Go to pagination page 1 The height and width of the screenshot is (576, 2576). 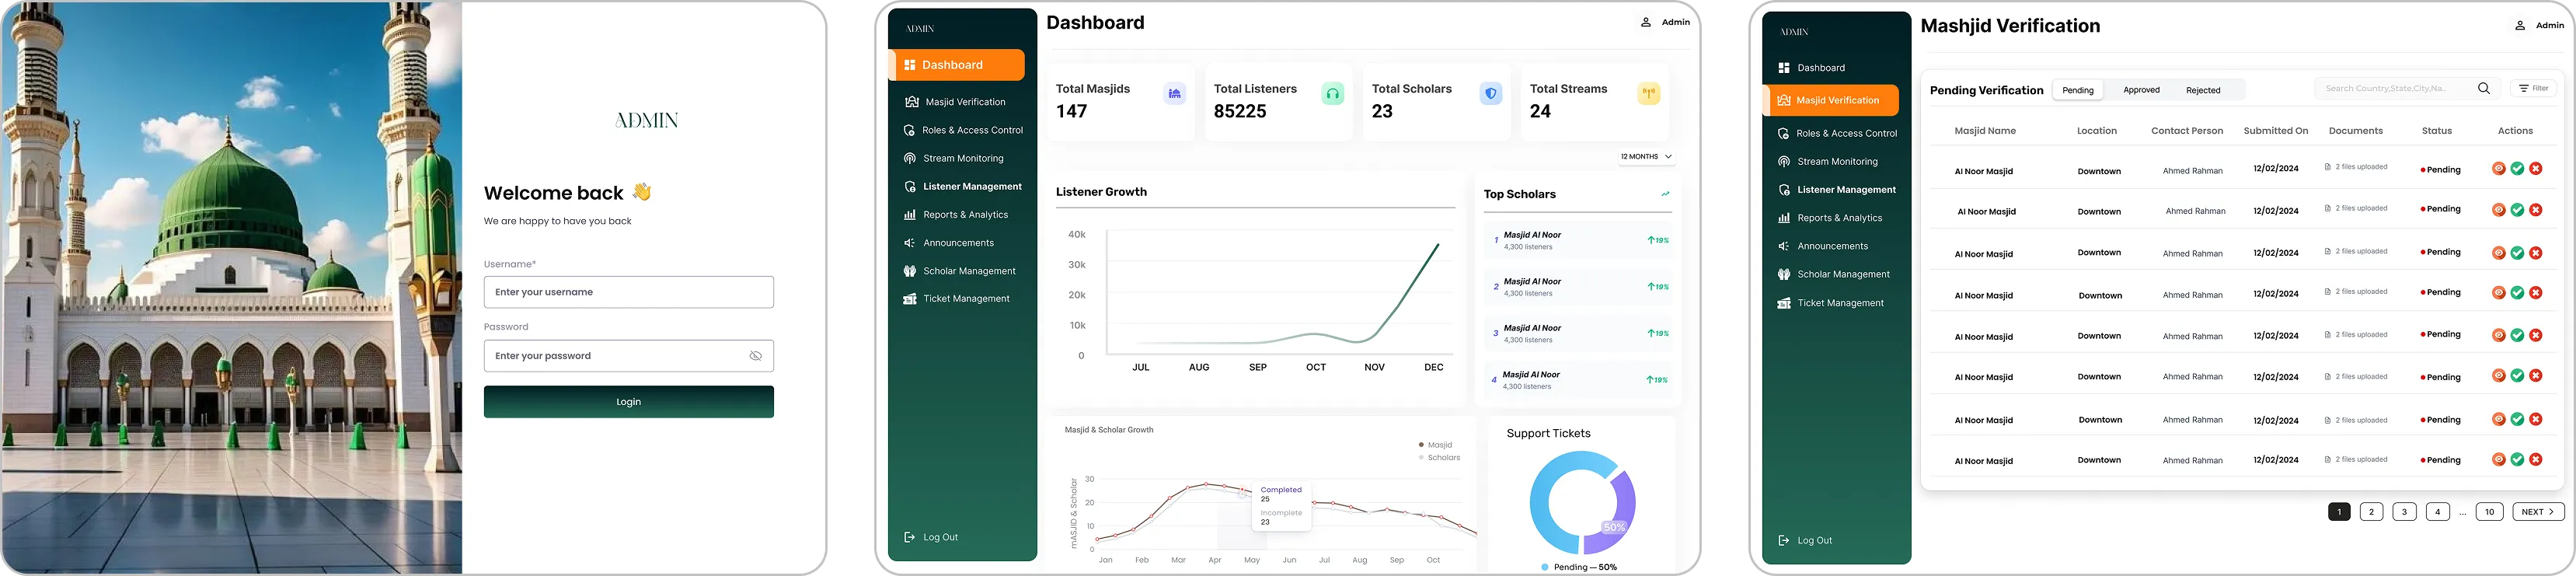pyautogui.click(x=2339, y=512)
